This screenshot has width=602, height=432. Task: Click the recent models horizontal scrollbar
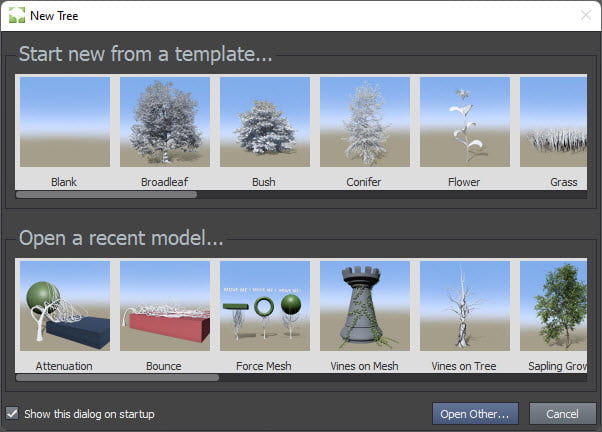[x=117, y=377]
